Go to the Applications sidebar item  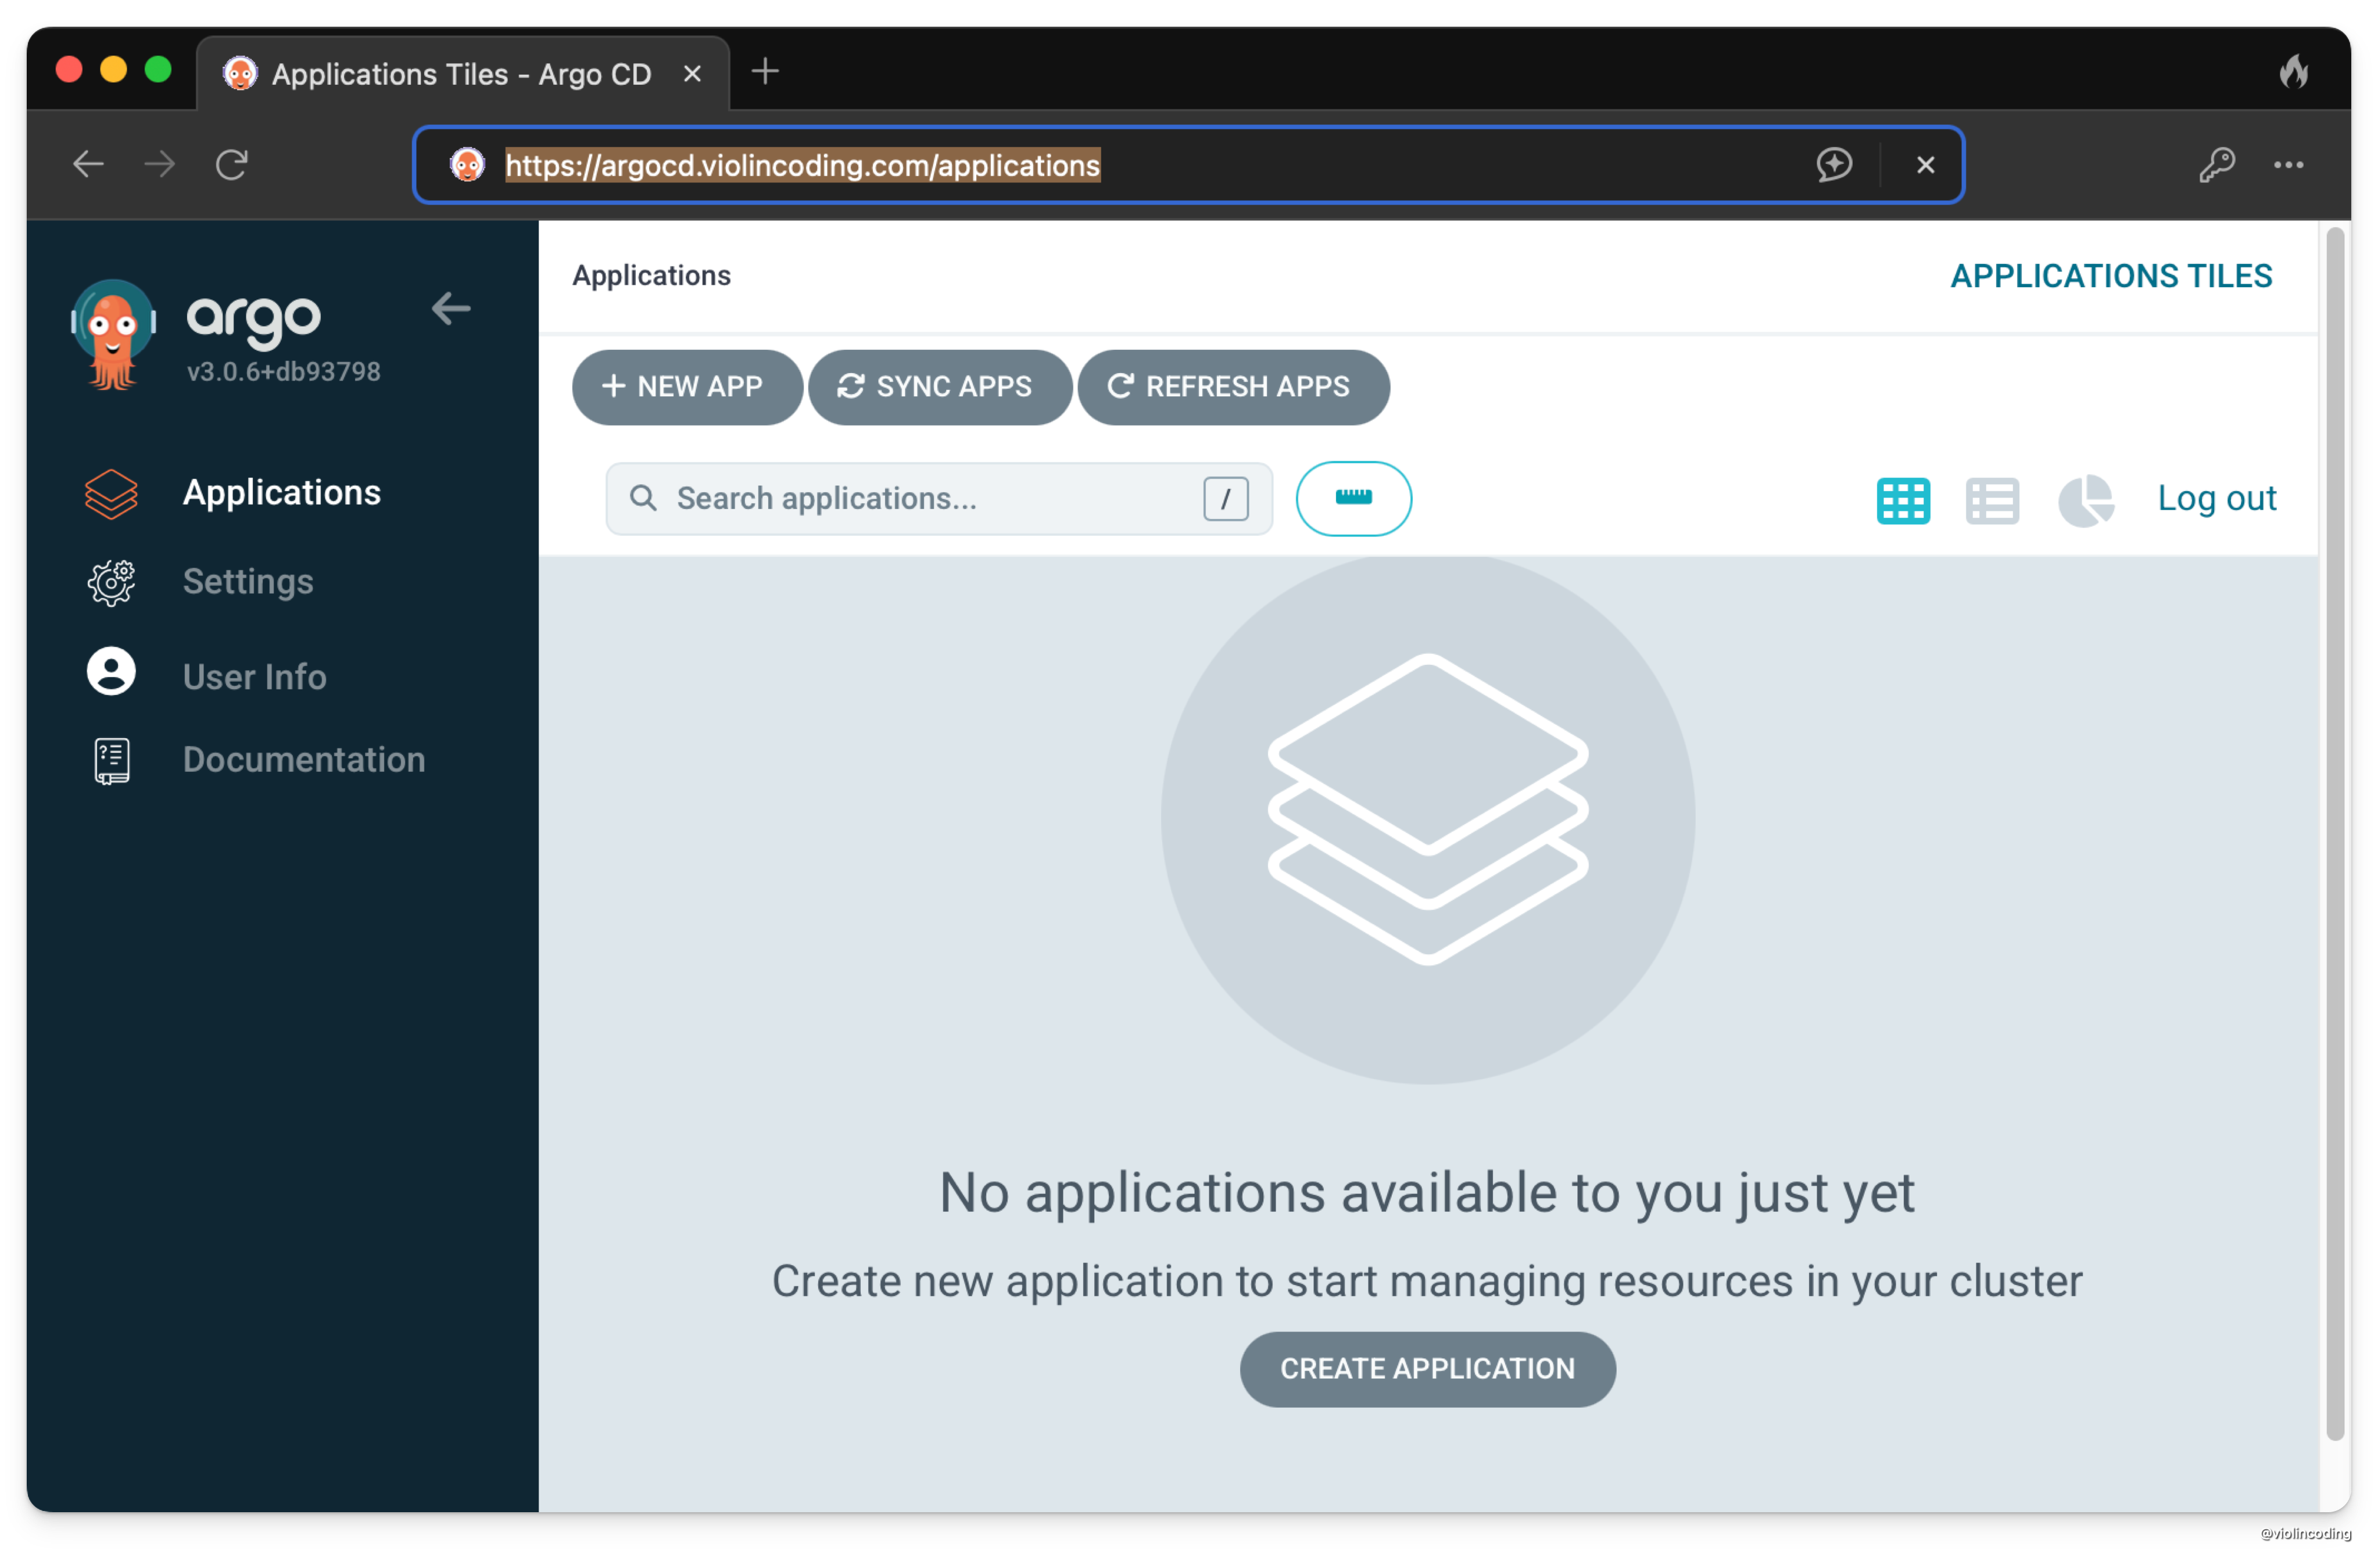(281, 493)
